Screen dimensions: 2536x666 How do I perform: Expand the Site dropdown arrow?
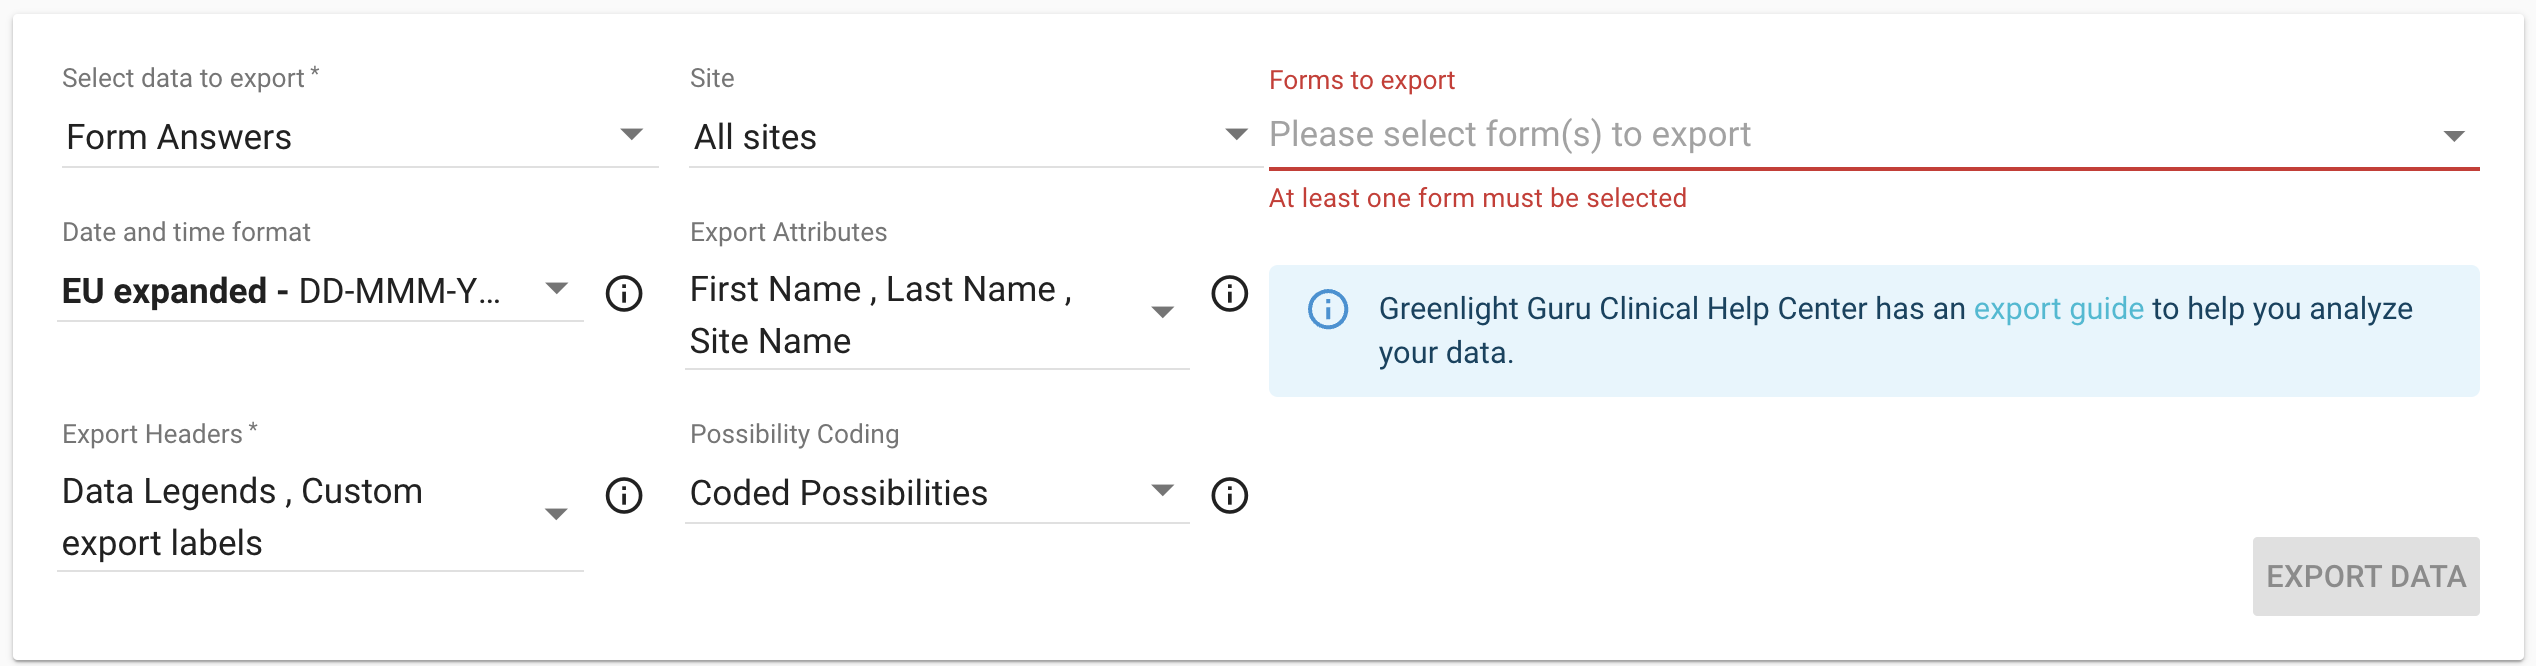(x=1236, y=135)
